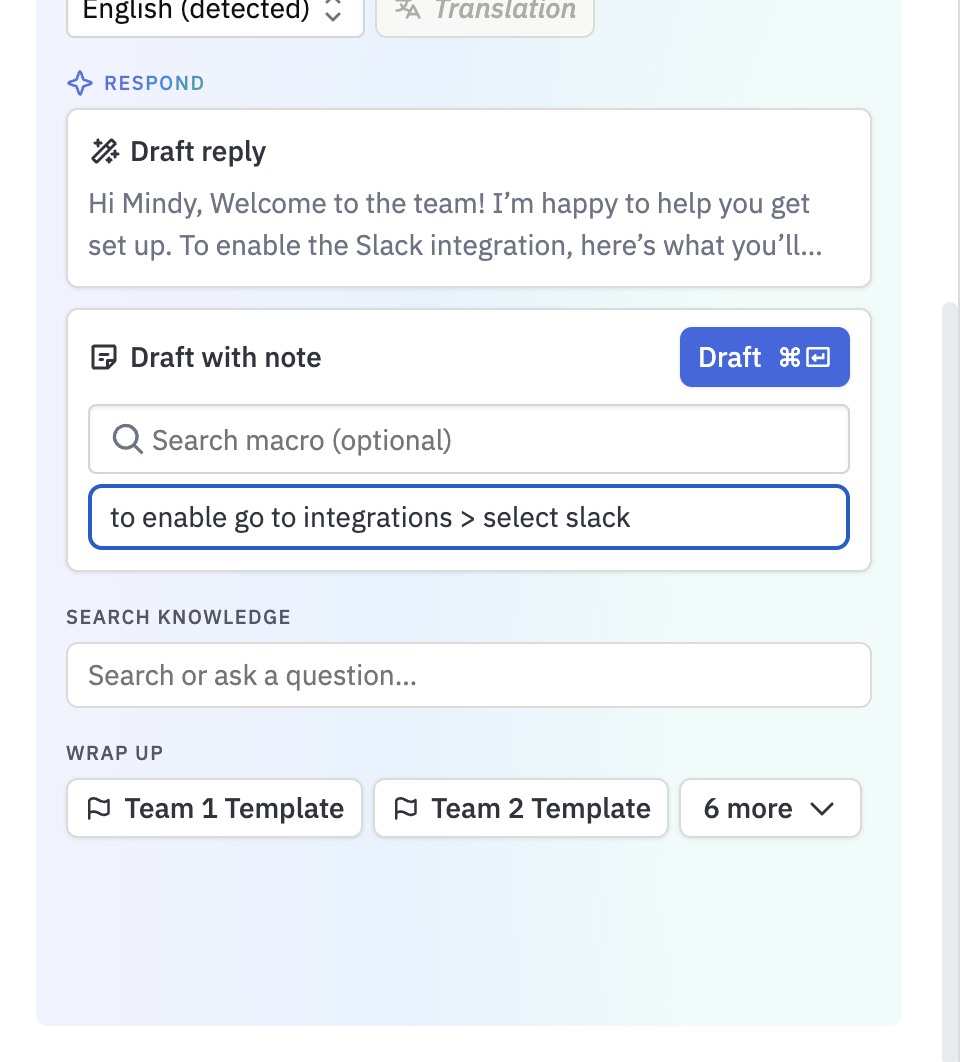Select the Team 2 Template button
Viewport: 974px width, 1062px height.
521,808
